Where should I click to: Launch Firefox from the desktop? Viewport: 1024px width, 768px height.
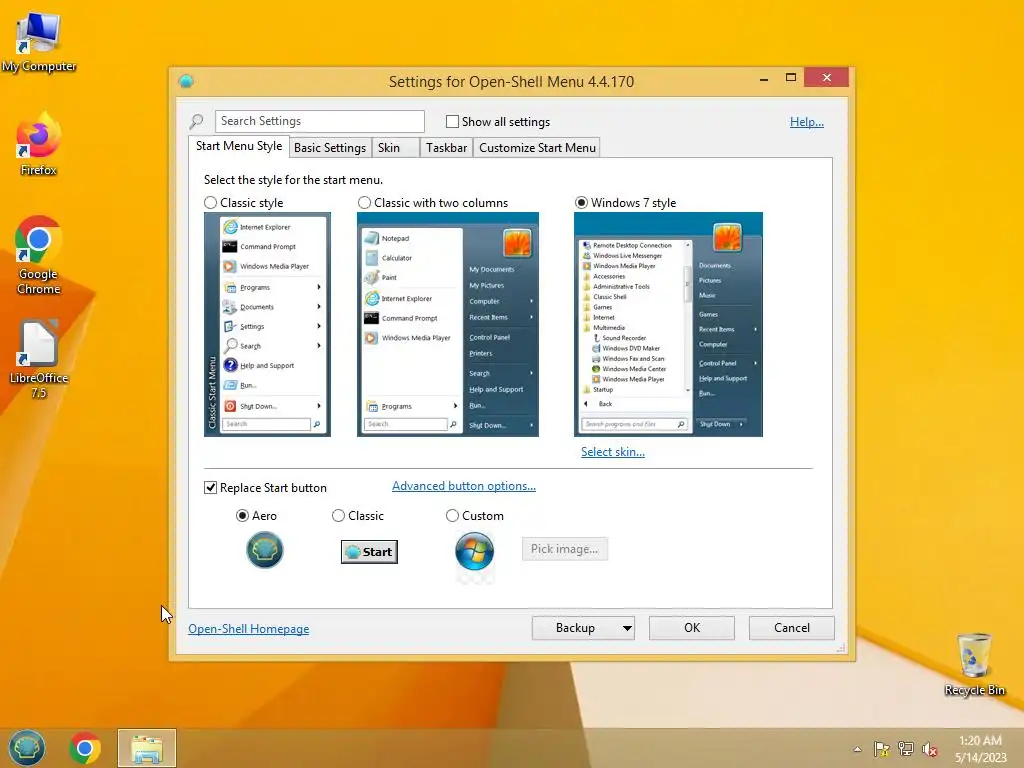coord(39,145)
